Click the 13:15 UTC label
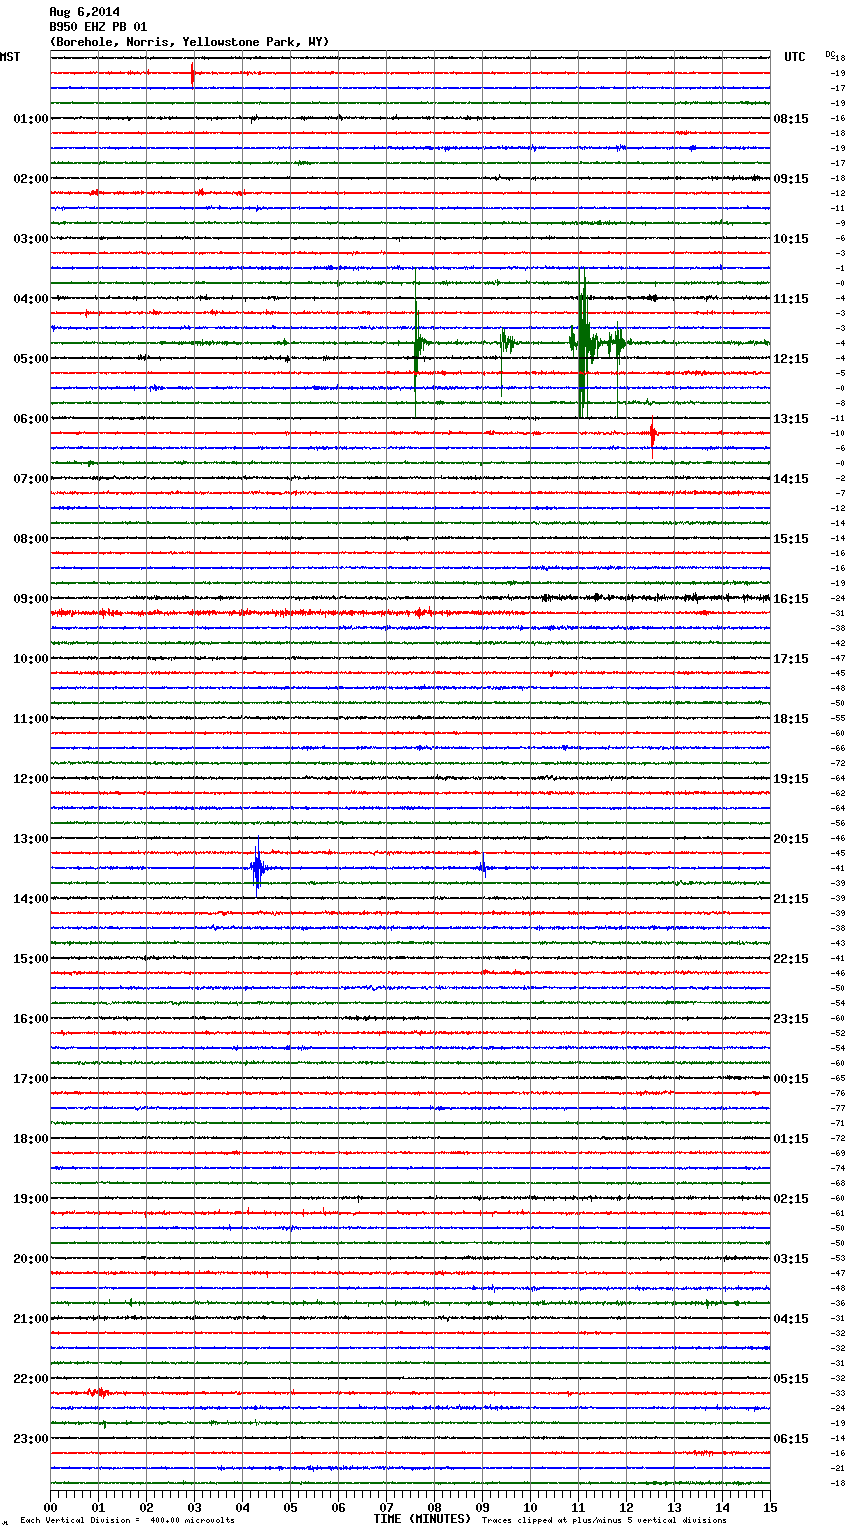 pyautogui.click(x=791, y=419)
